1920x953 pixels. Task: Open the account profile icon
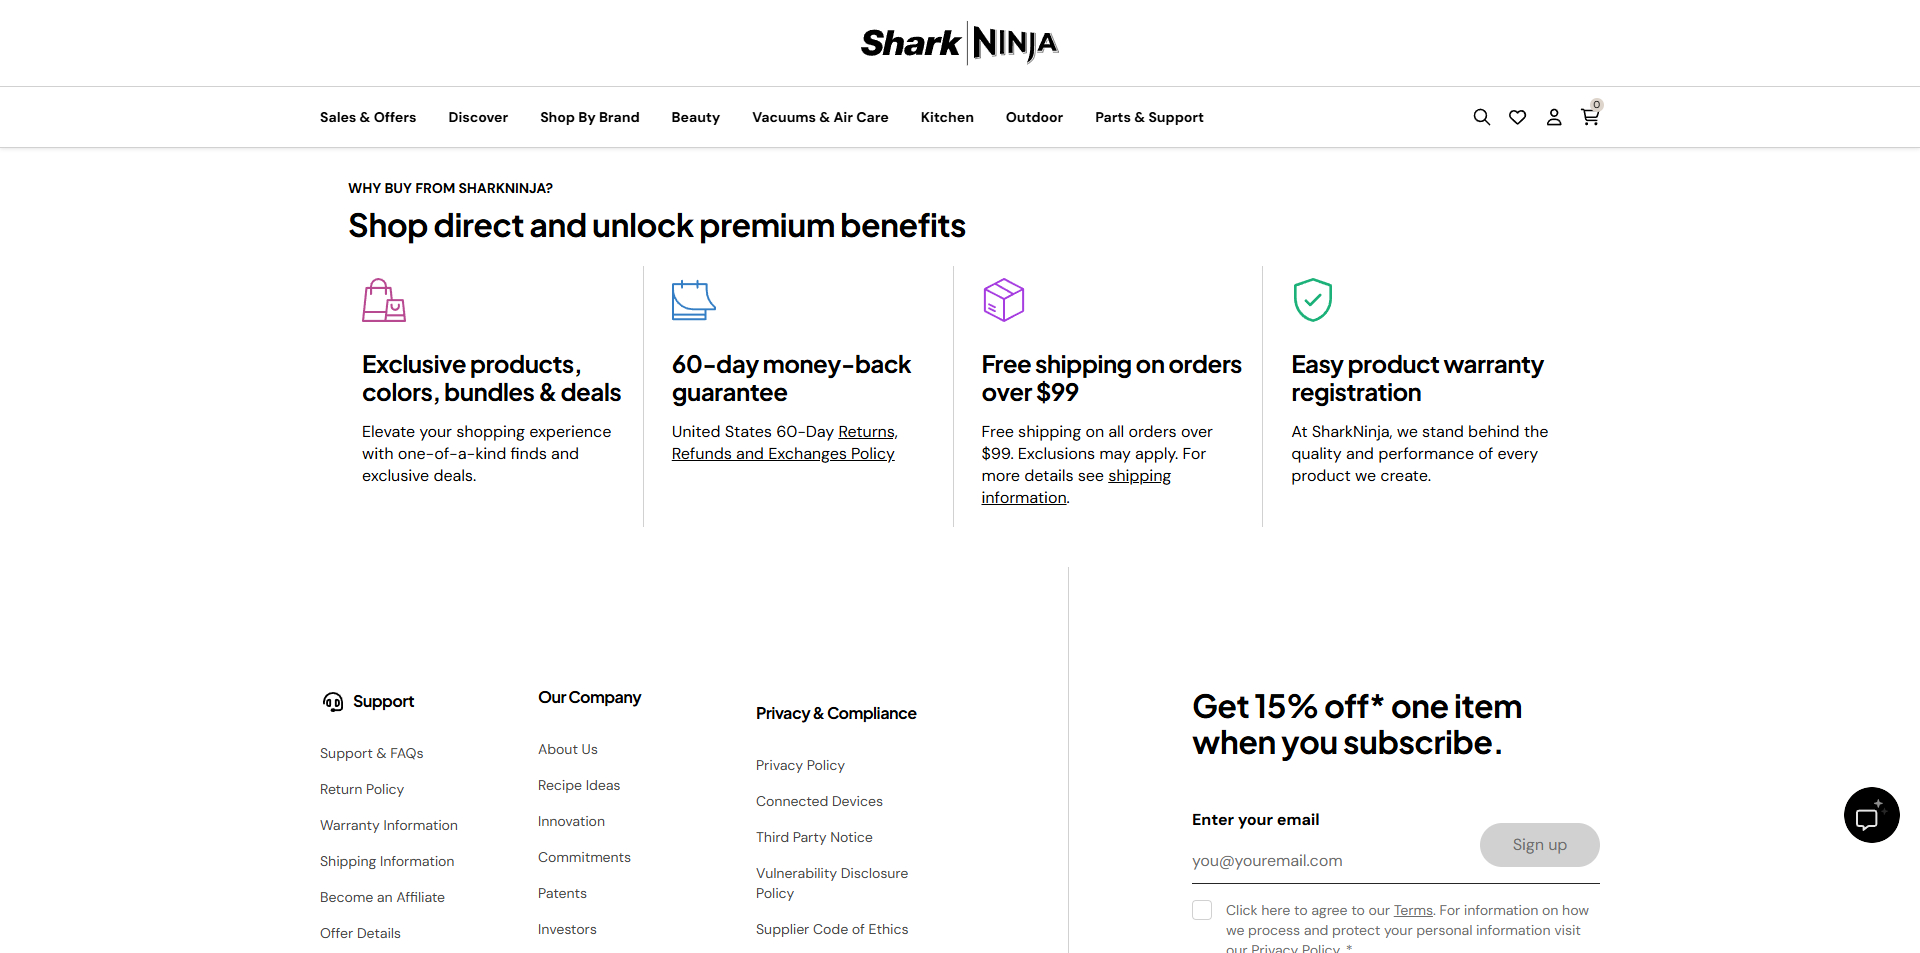coord(1554,117)
